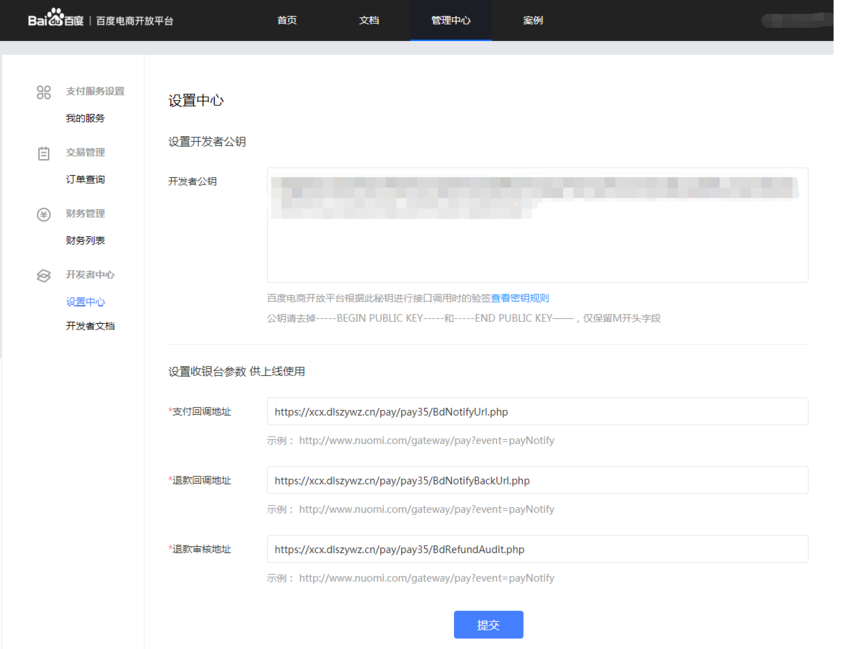Click the 支付服务设置 section heading
This screenshot has width=860, height=649.
(x=95, y=91)
